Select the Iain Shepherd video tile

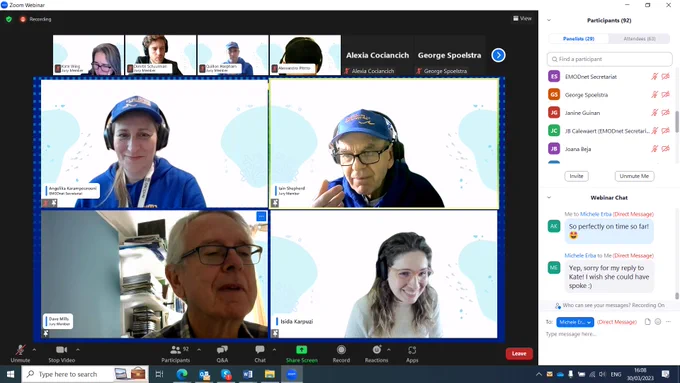384,144
